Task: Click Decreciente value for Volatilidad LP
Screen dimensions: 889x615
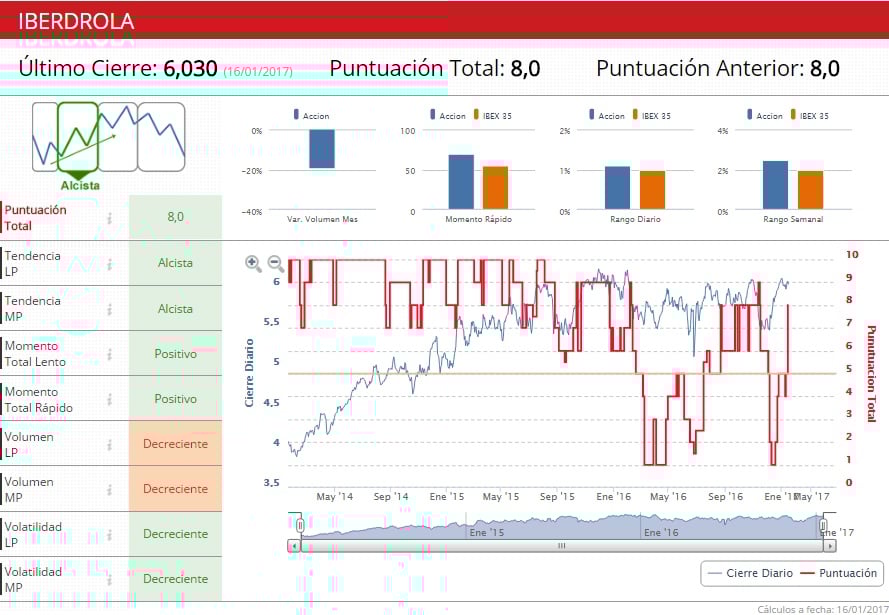Action: (x=175, y=534)
